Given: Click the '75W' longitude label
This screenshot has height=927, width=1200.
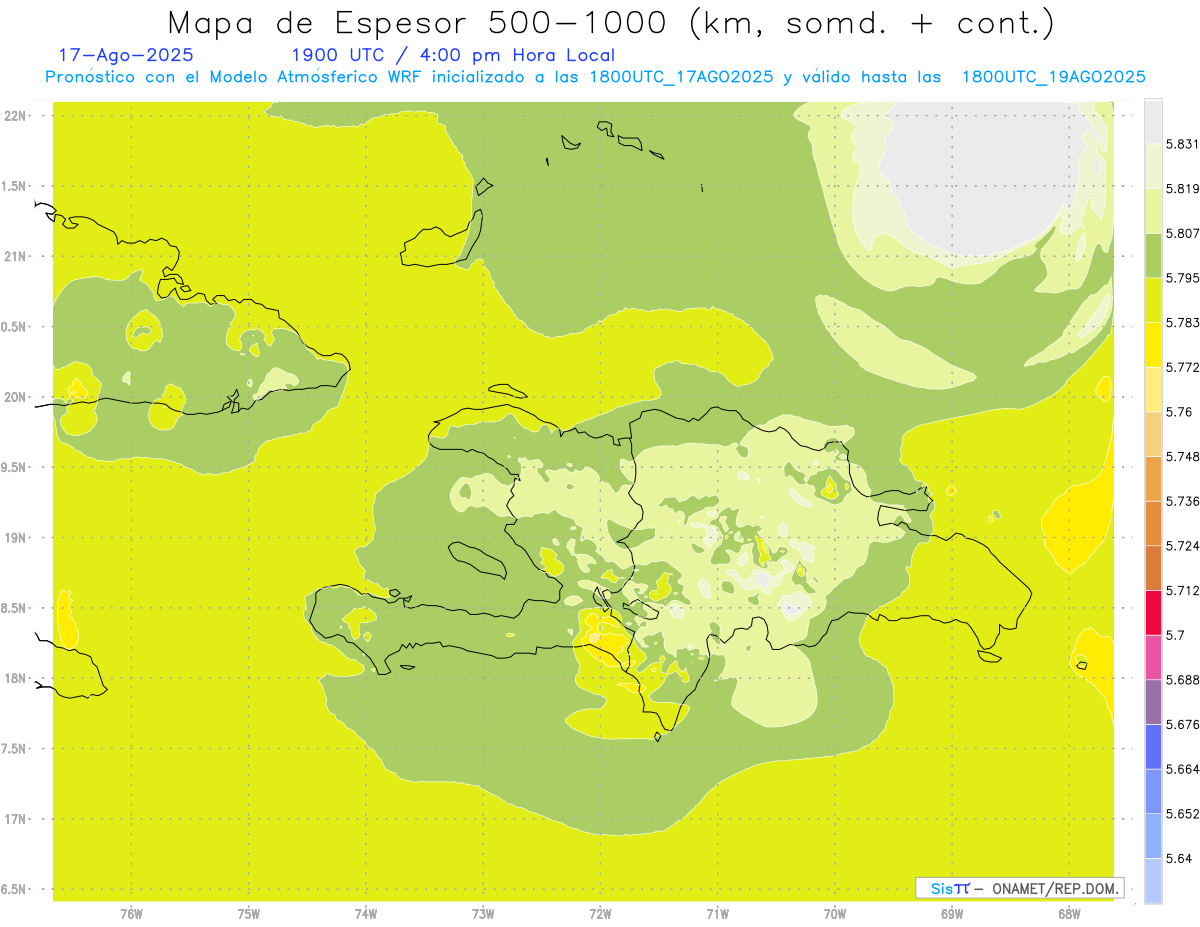Looking at the screenshot, I should 248,914.
